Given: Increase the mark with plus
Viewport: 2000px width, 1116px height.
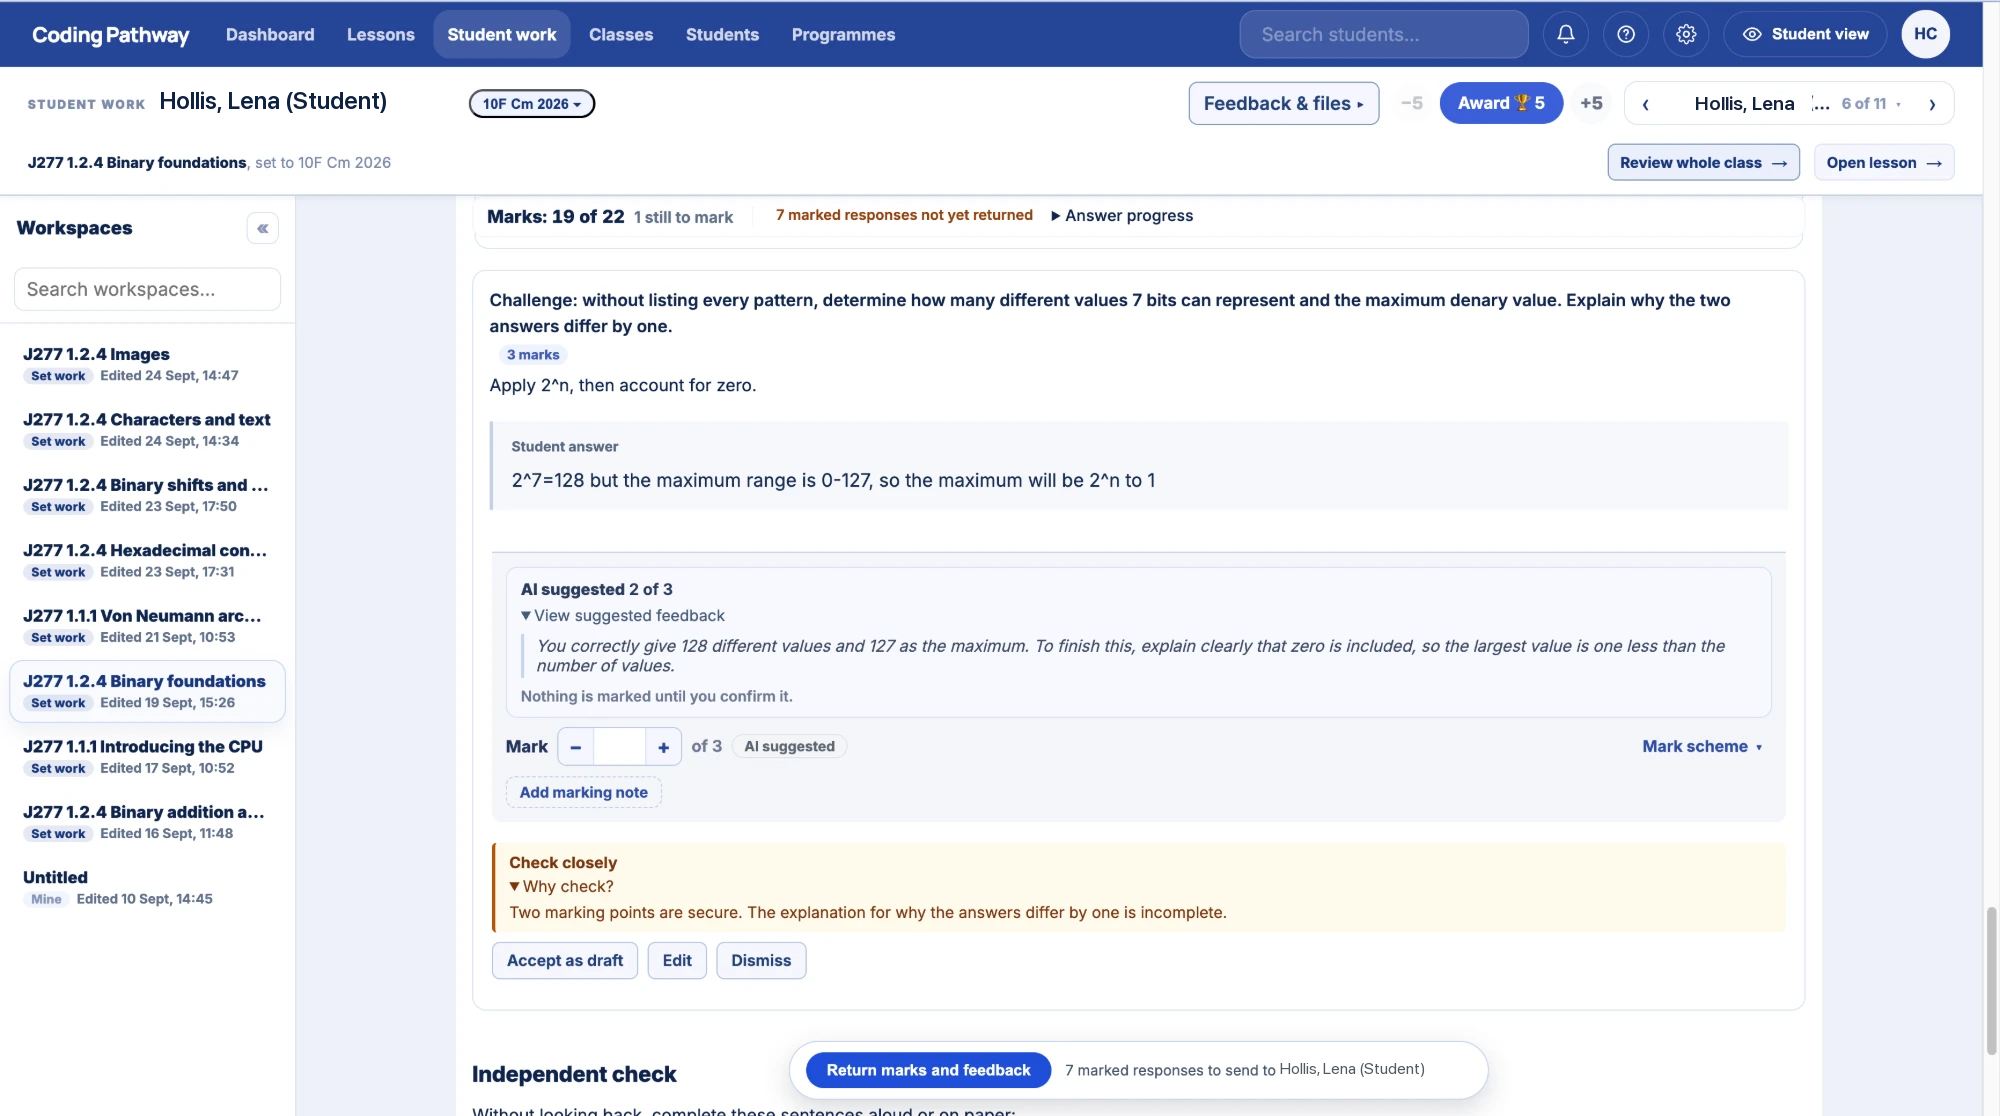Looking at the screenshot, I should 663,747.
